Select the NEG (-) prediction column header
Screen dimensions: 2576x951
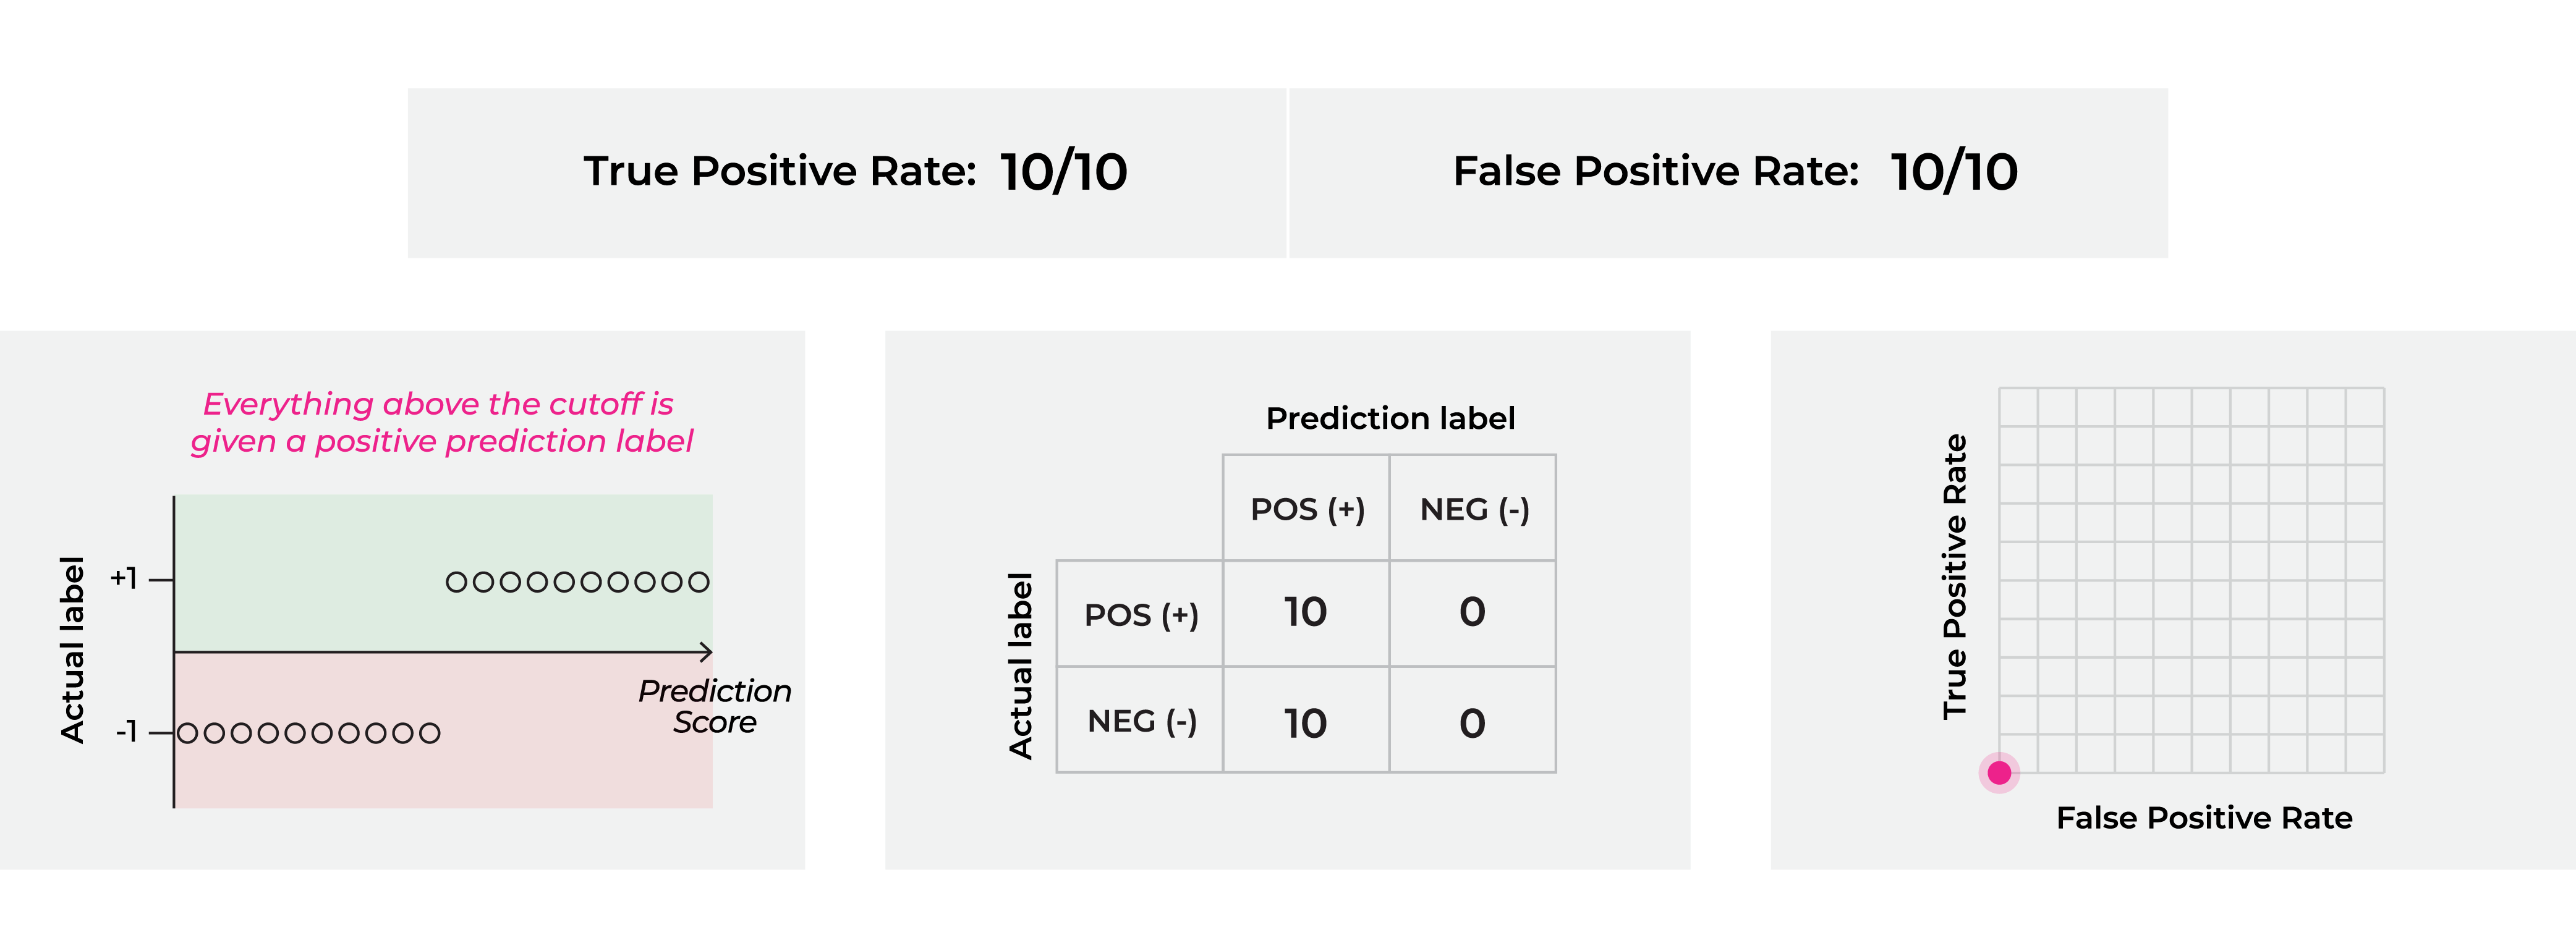pyautogui.click(x=1473, y=508)
